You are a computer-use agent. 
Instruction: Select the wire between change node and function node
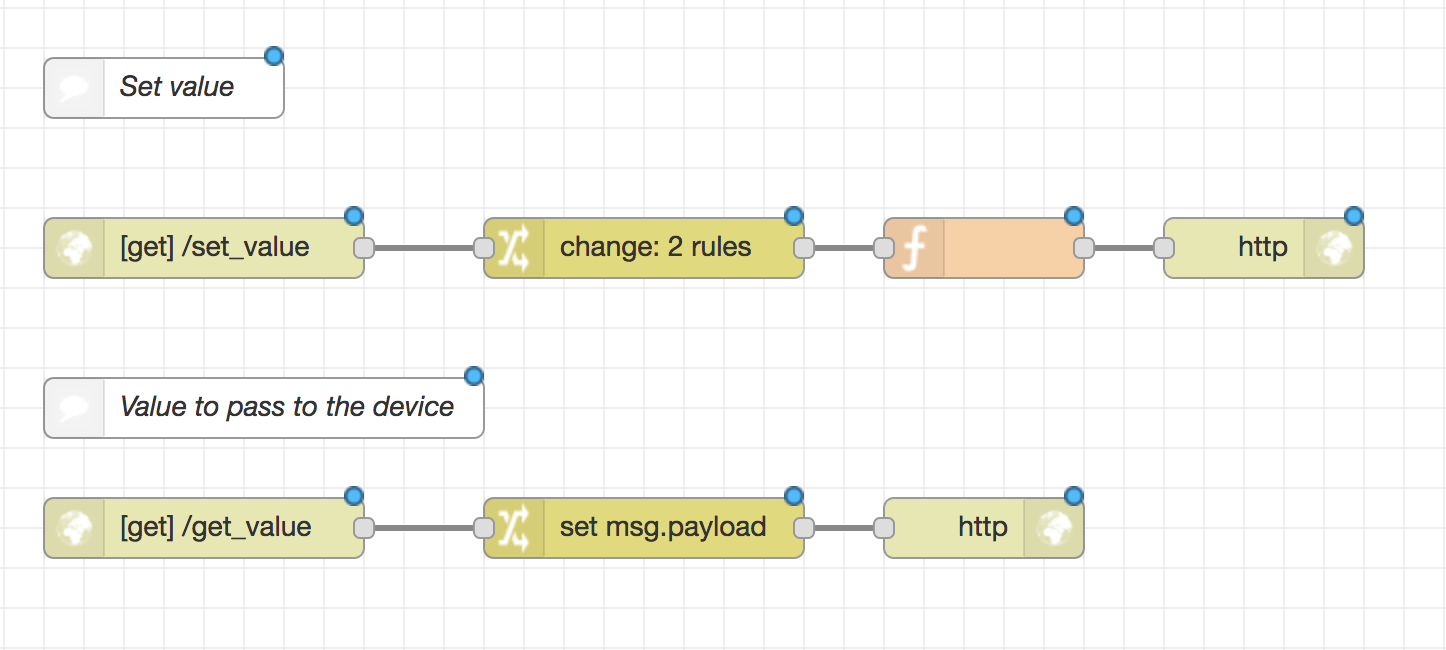pyautogui.click(x=845, y=247)
